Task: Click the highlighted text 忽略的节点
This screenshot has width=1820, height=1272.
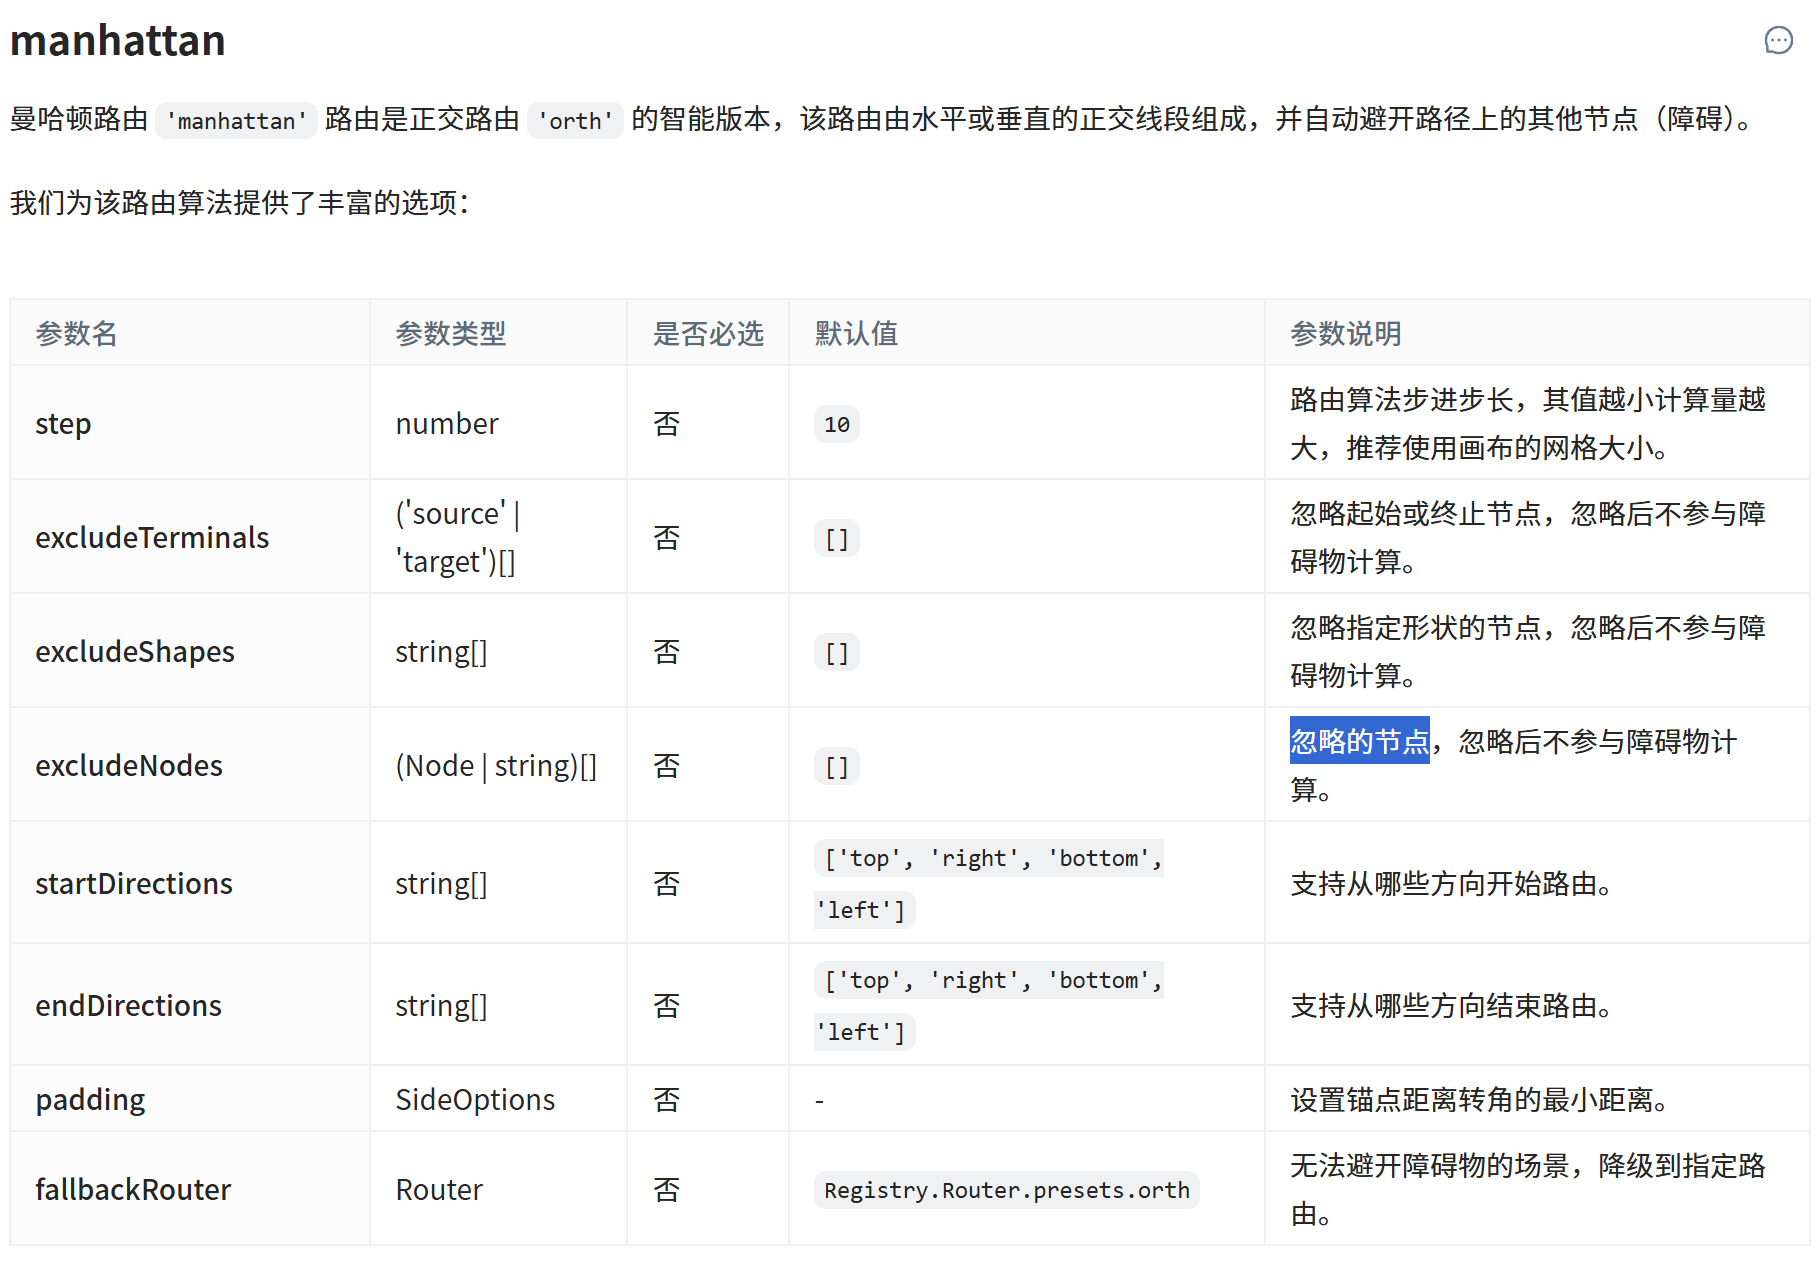Action: (1360, 741)
